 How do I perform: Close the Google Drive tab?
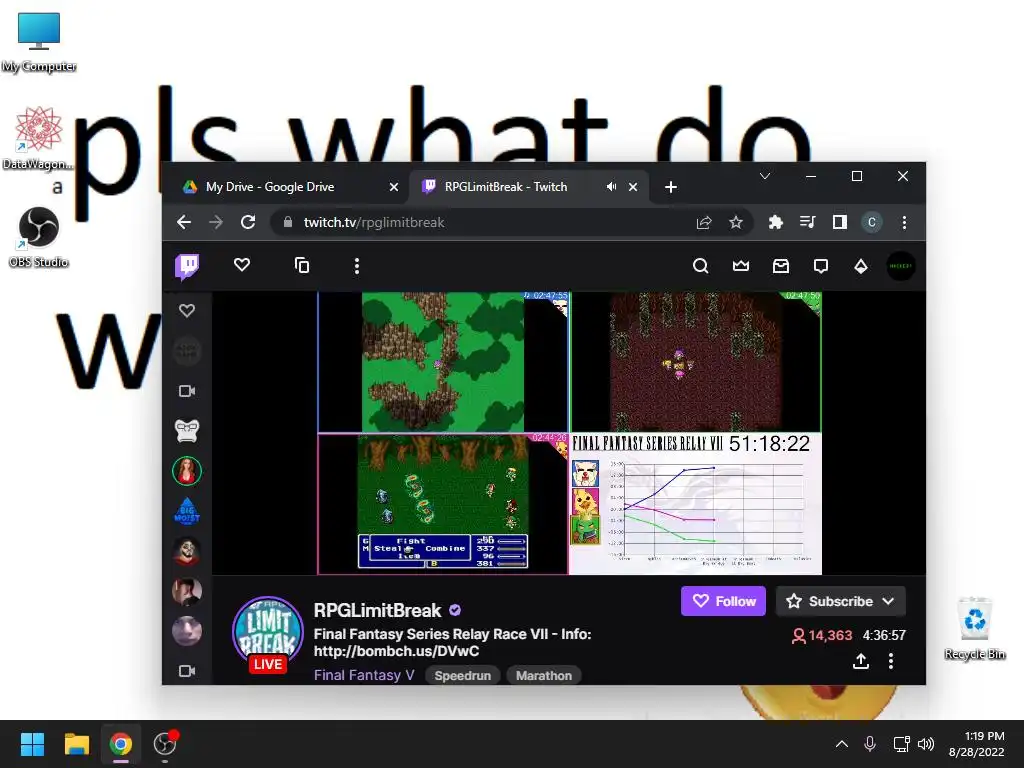point(394,187)
